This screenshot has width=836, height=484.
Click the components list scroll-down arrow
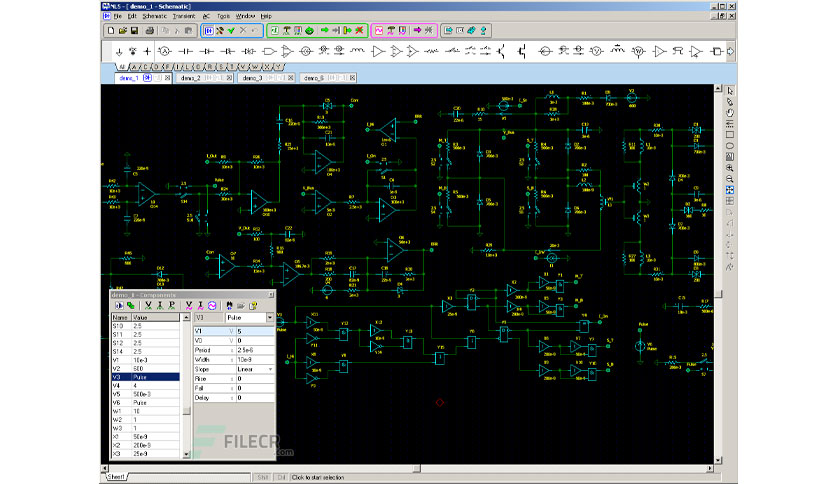pyautogui.click(x=186, y=455)
